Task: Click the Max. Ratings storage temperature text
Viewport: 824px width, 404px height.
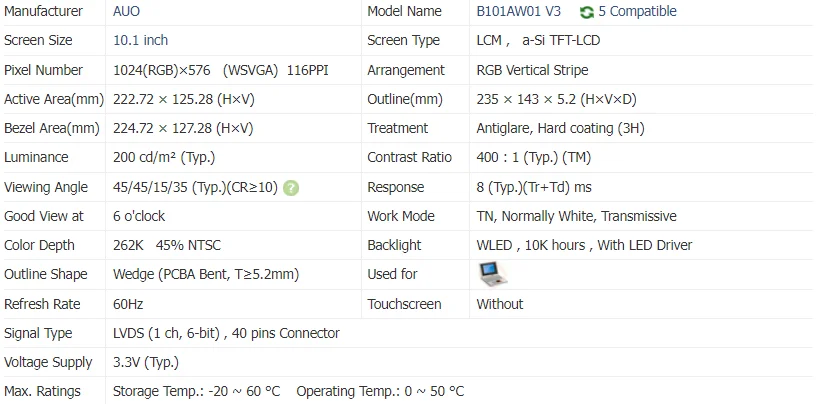Action: 196,391
